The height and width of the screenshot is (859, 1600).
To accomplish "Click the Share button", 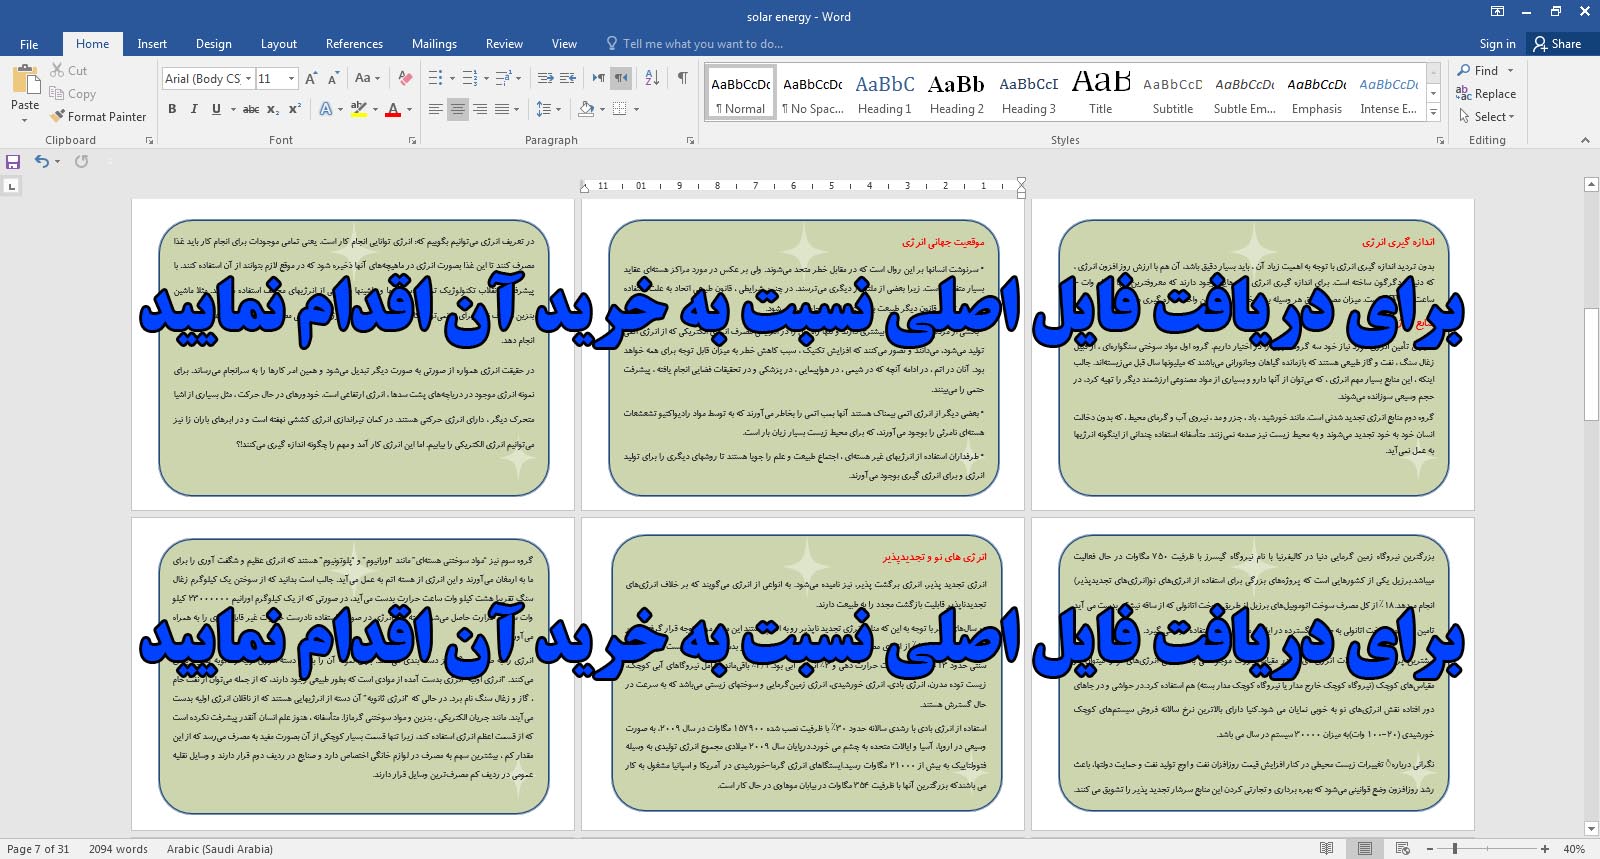I will pos(1557,44).
